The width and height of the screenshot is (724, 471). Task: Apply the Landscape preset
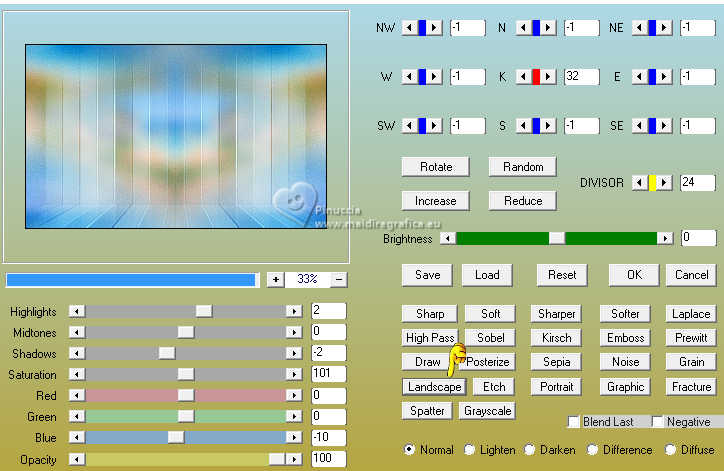pos(434,387)
